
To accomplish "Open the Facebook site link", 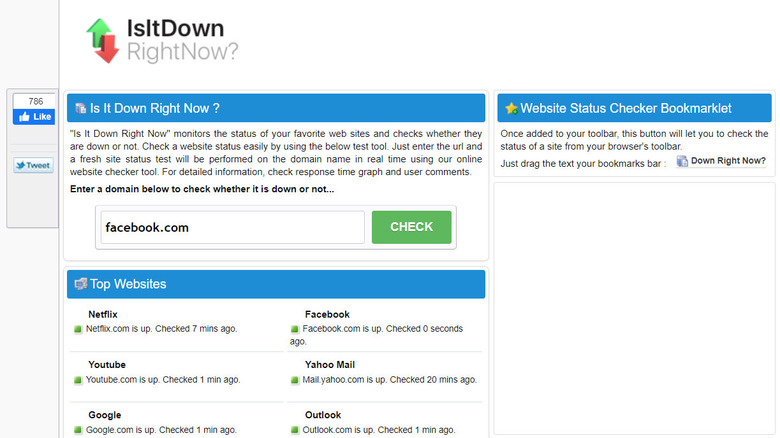I will 327,315.
